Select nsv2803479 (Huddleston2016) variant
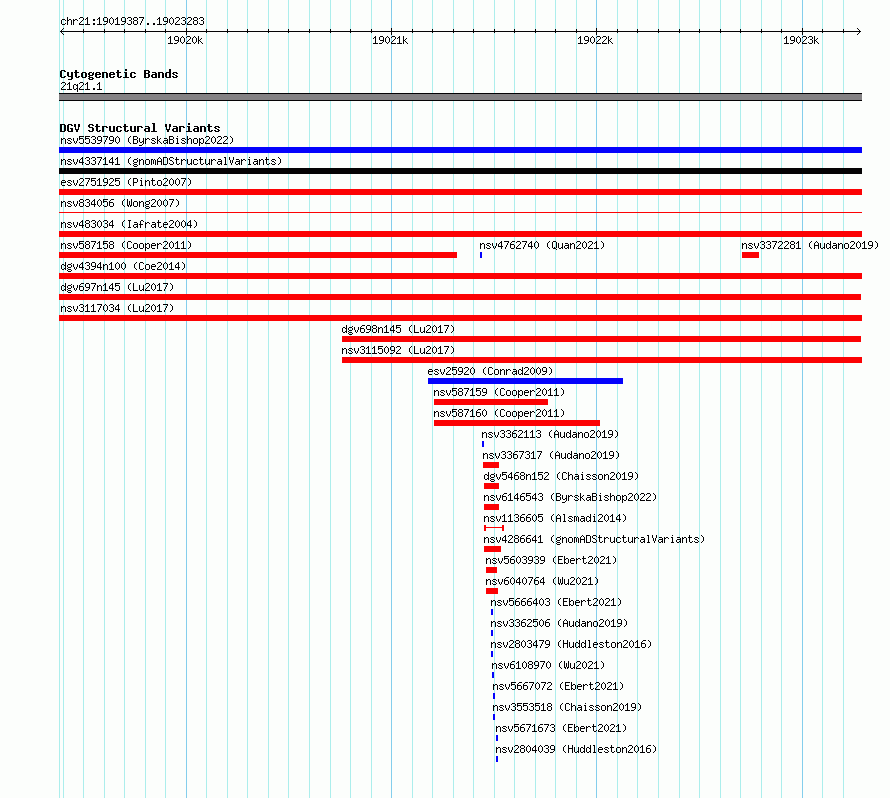This screenshot has height=798, width=890. click(571, 644)
